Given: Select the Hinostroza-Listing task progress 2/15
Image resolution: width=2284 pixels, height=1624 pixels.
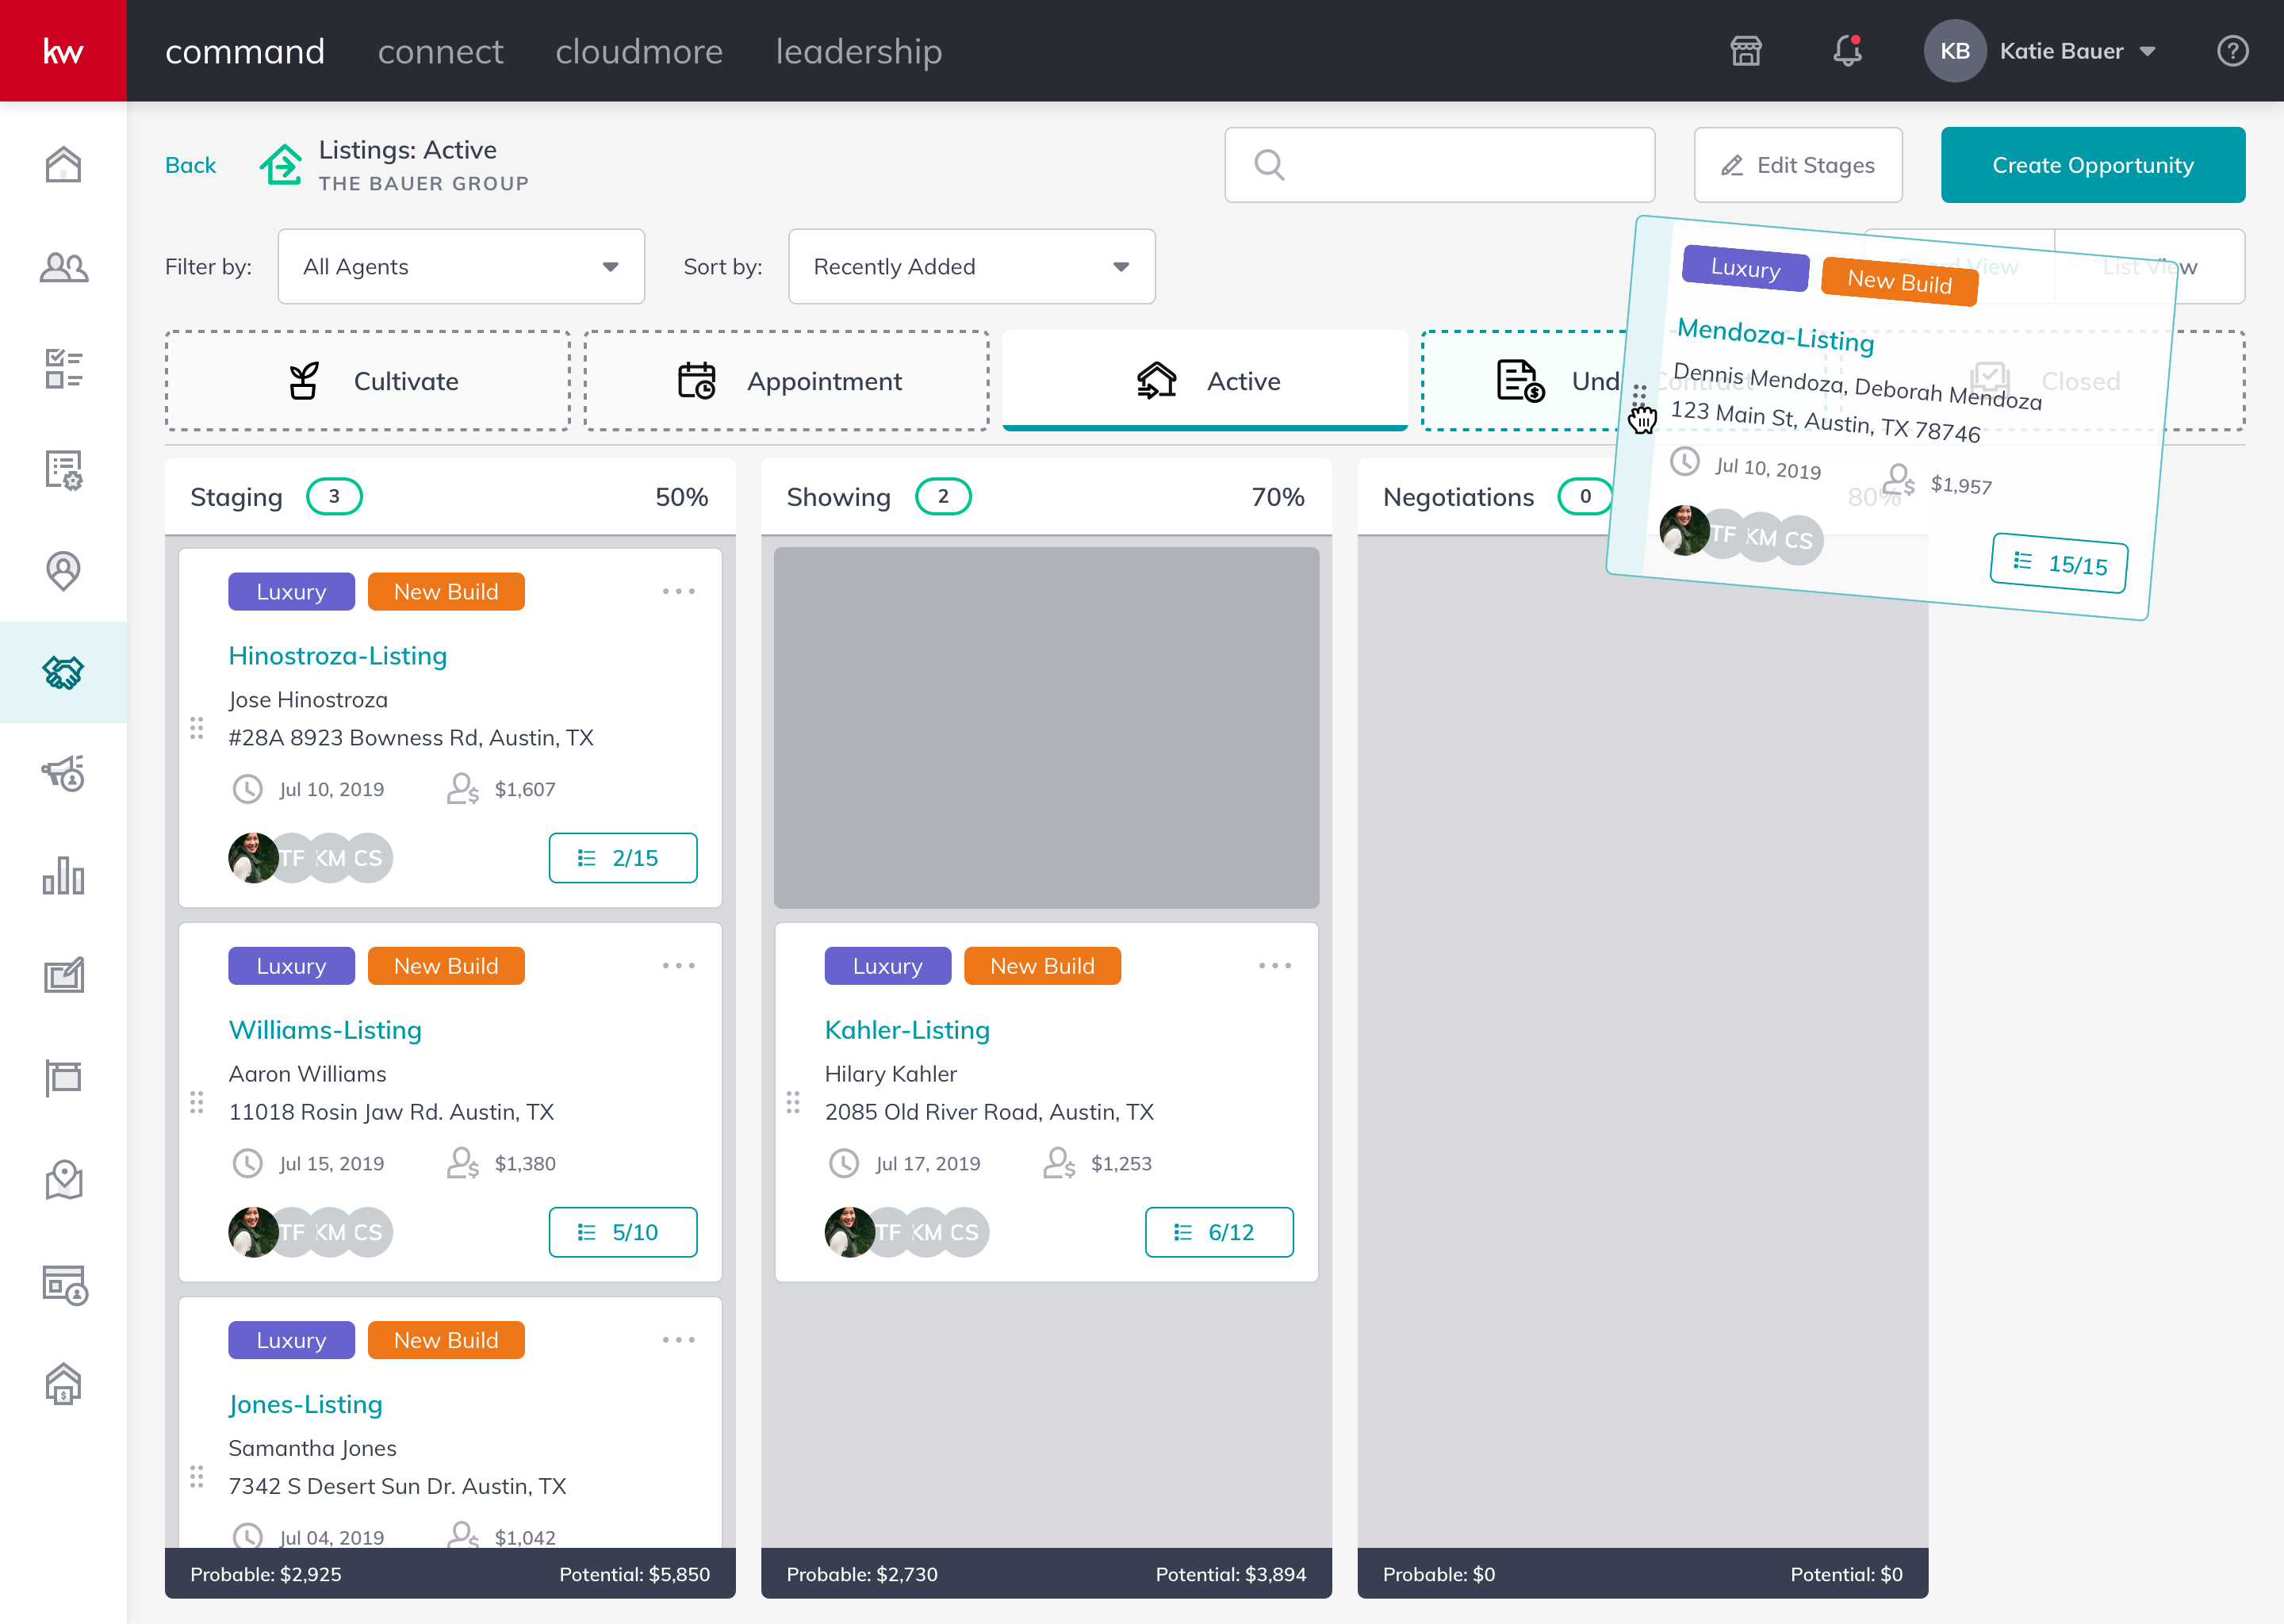Looking at the screenshot, I should point(623,858).
